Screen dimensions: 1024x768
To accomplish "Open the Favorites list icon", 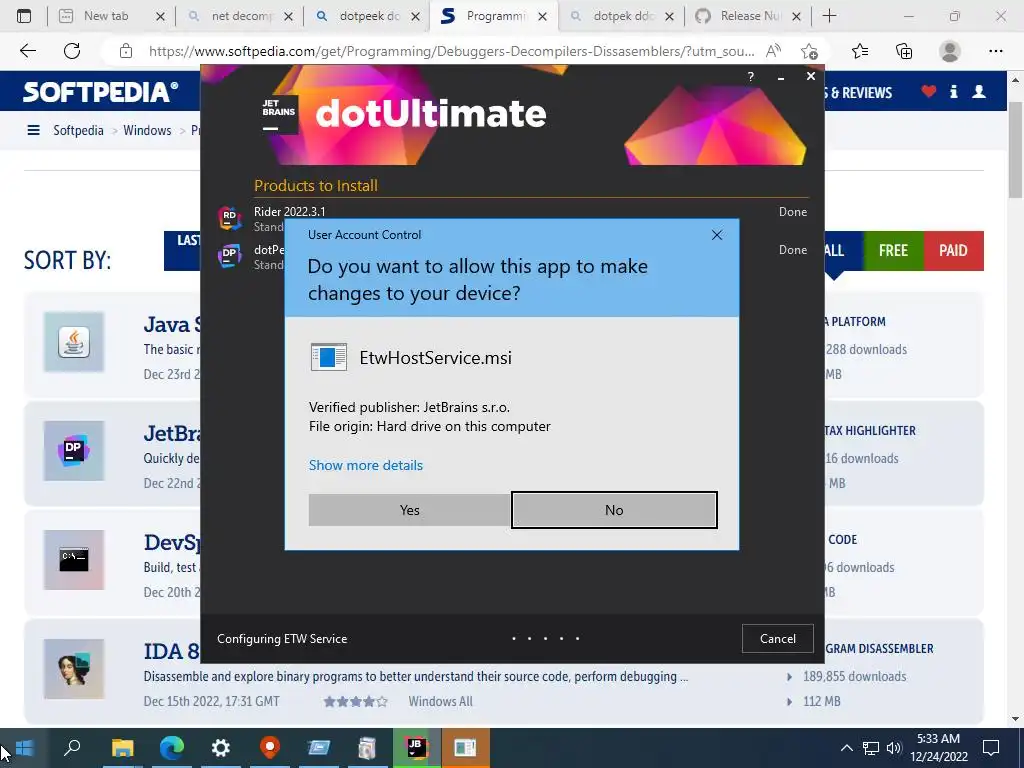I will pyautogui.click(x=860, y=51).
